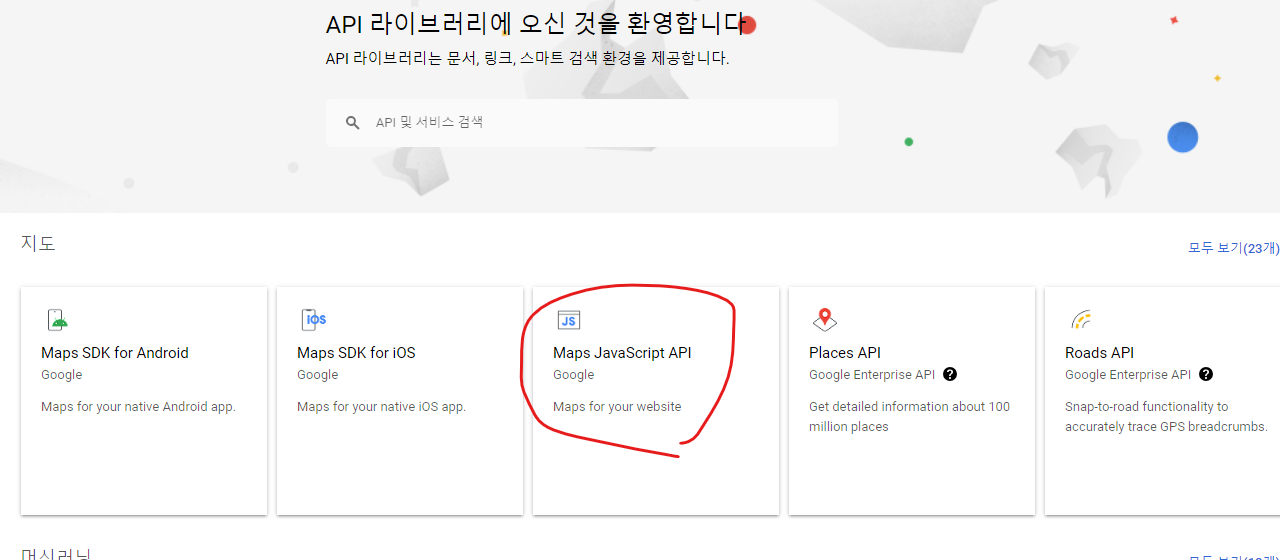Click the Roads API icon
The image size is (1280, 560).
coord(1081,320)
